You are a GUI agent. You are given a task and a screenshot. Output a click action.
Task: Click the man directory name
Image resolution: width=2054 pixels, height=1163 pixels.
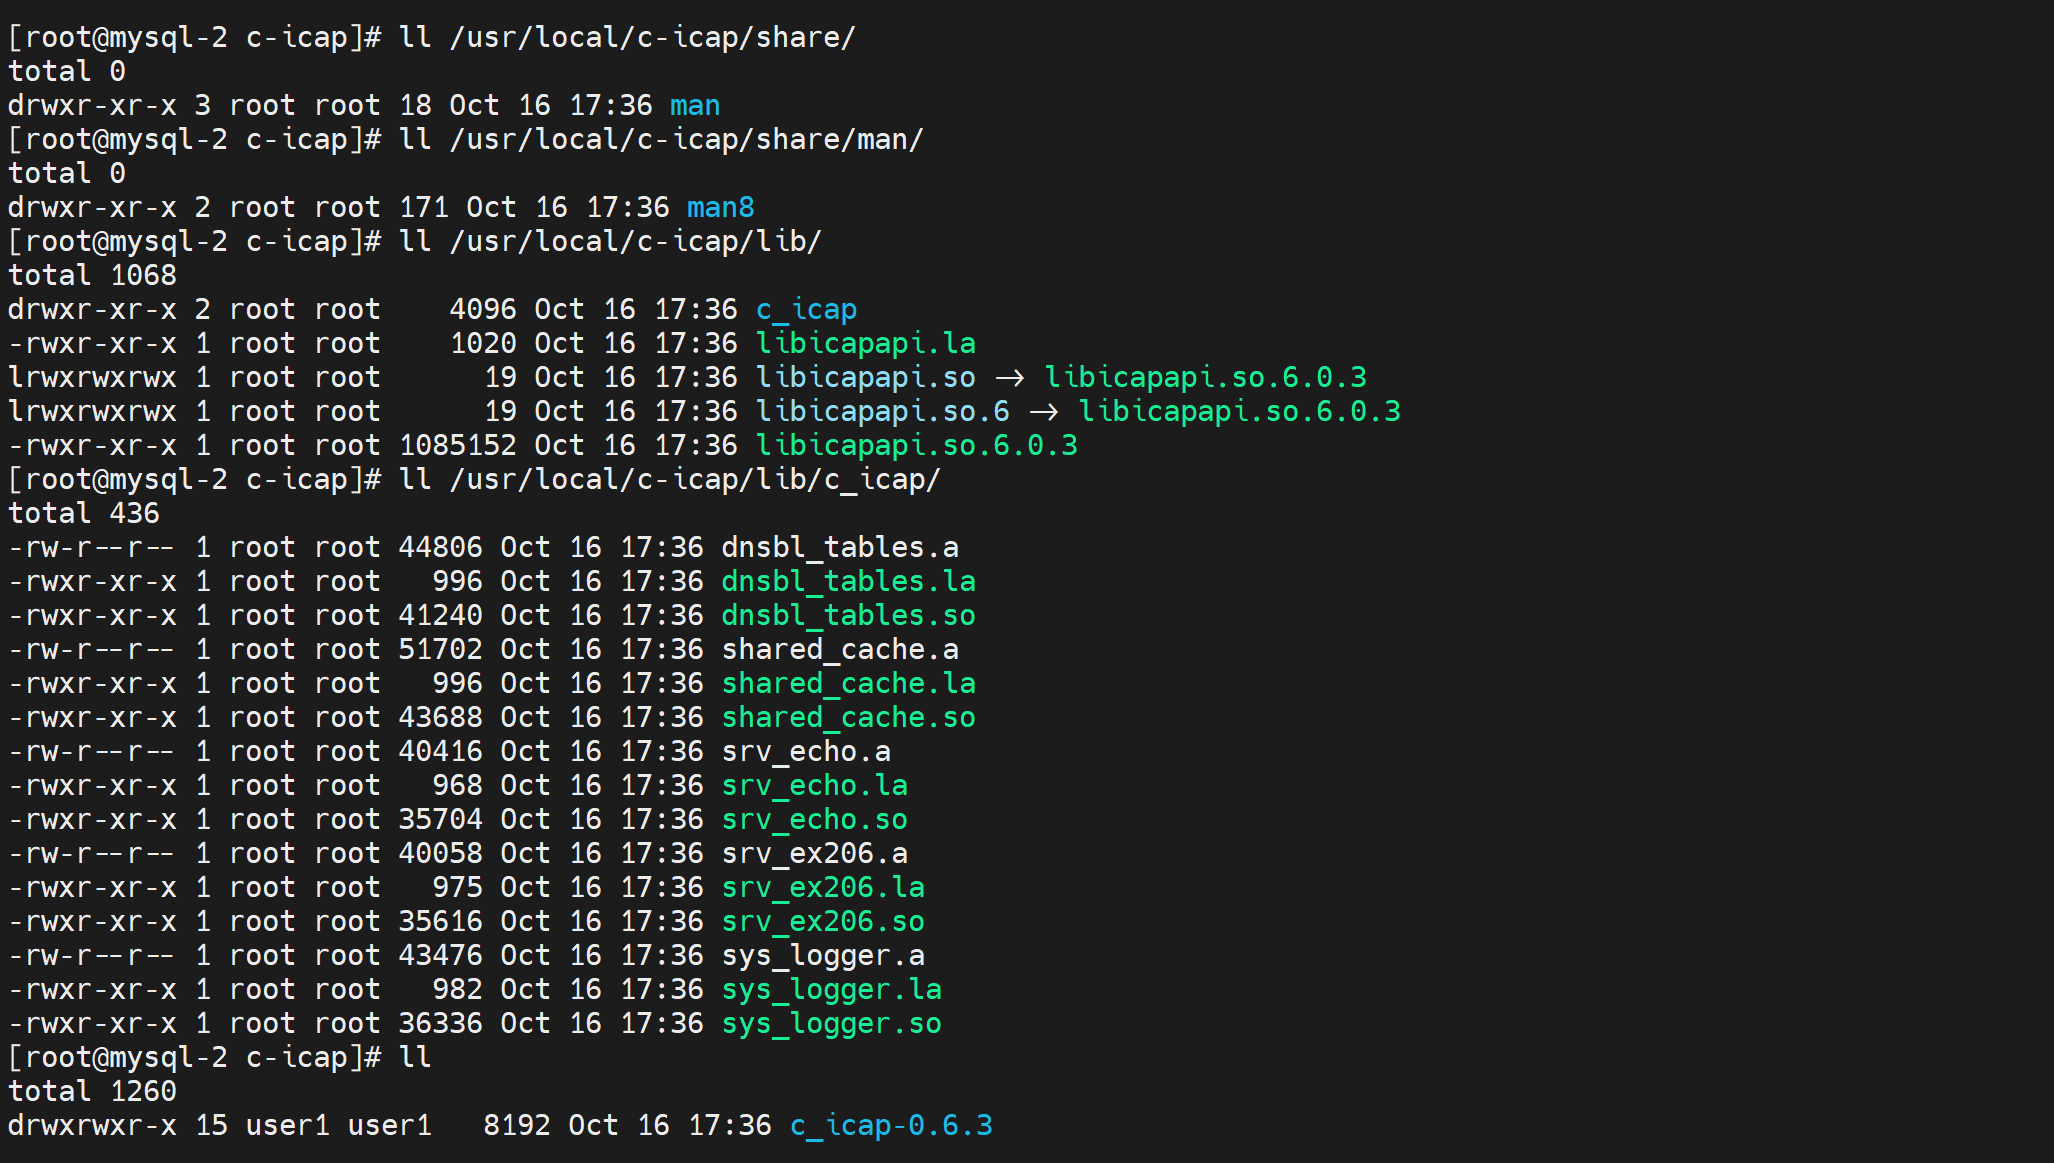point(695,105)
